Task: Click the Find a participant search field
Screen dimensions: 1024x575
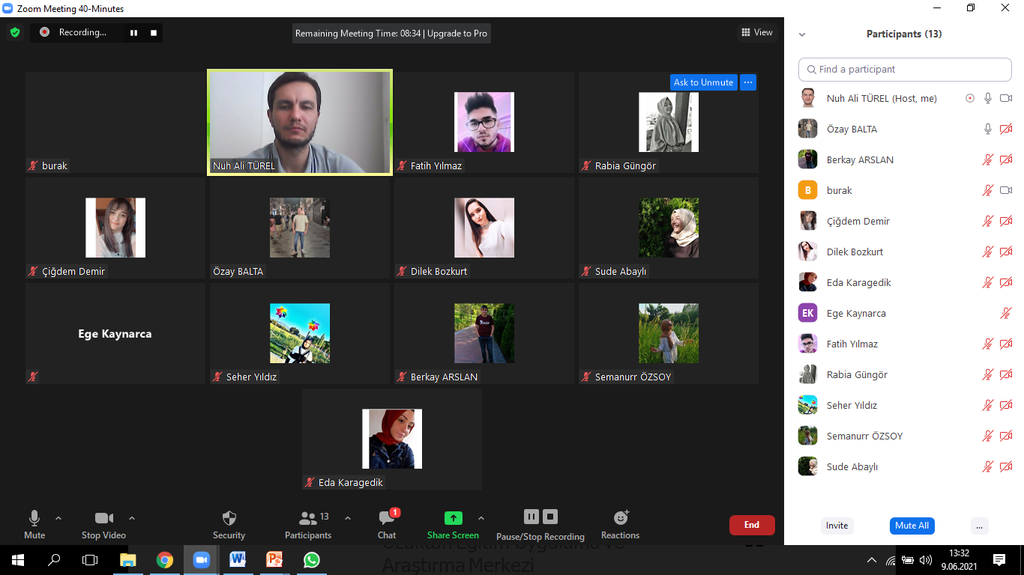Action: 905,69
